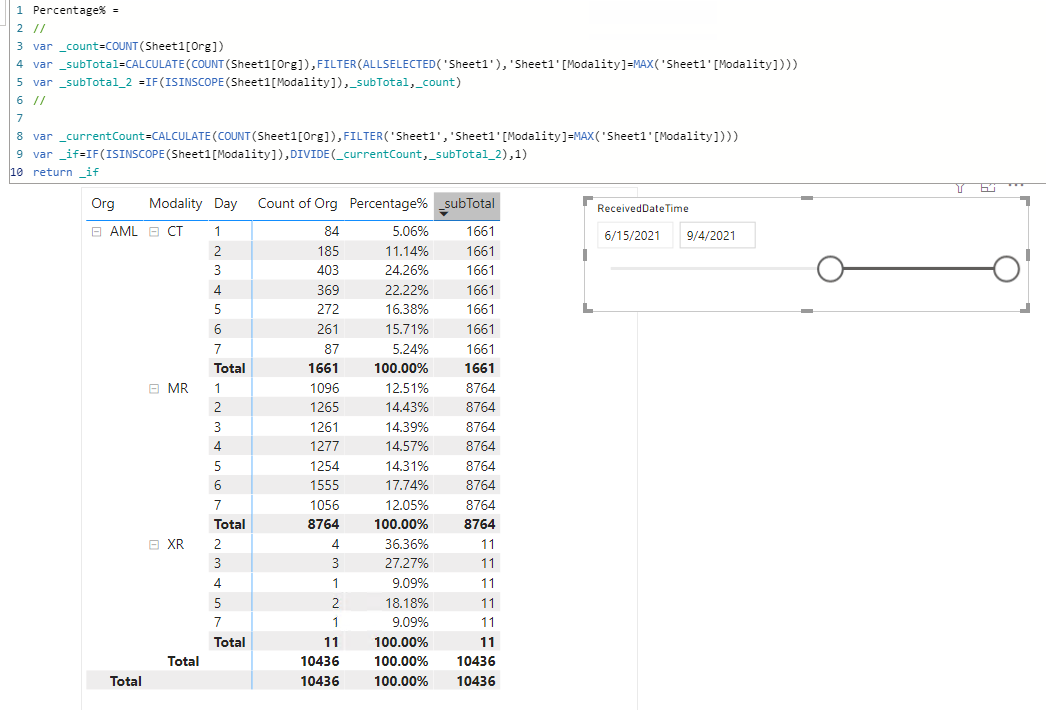Image resolution: width=1046 pixels, height=710 pixels.
Task: Grab the slicer's top-left corner handle
Action: tap(588, 201)
